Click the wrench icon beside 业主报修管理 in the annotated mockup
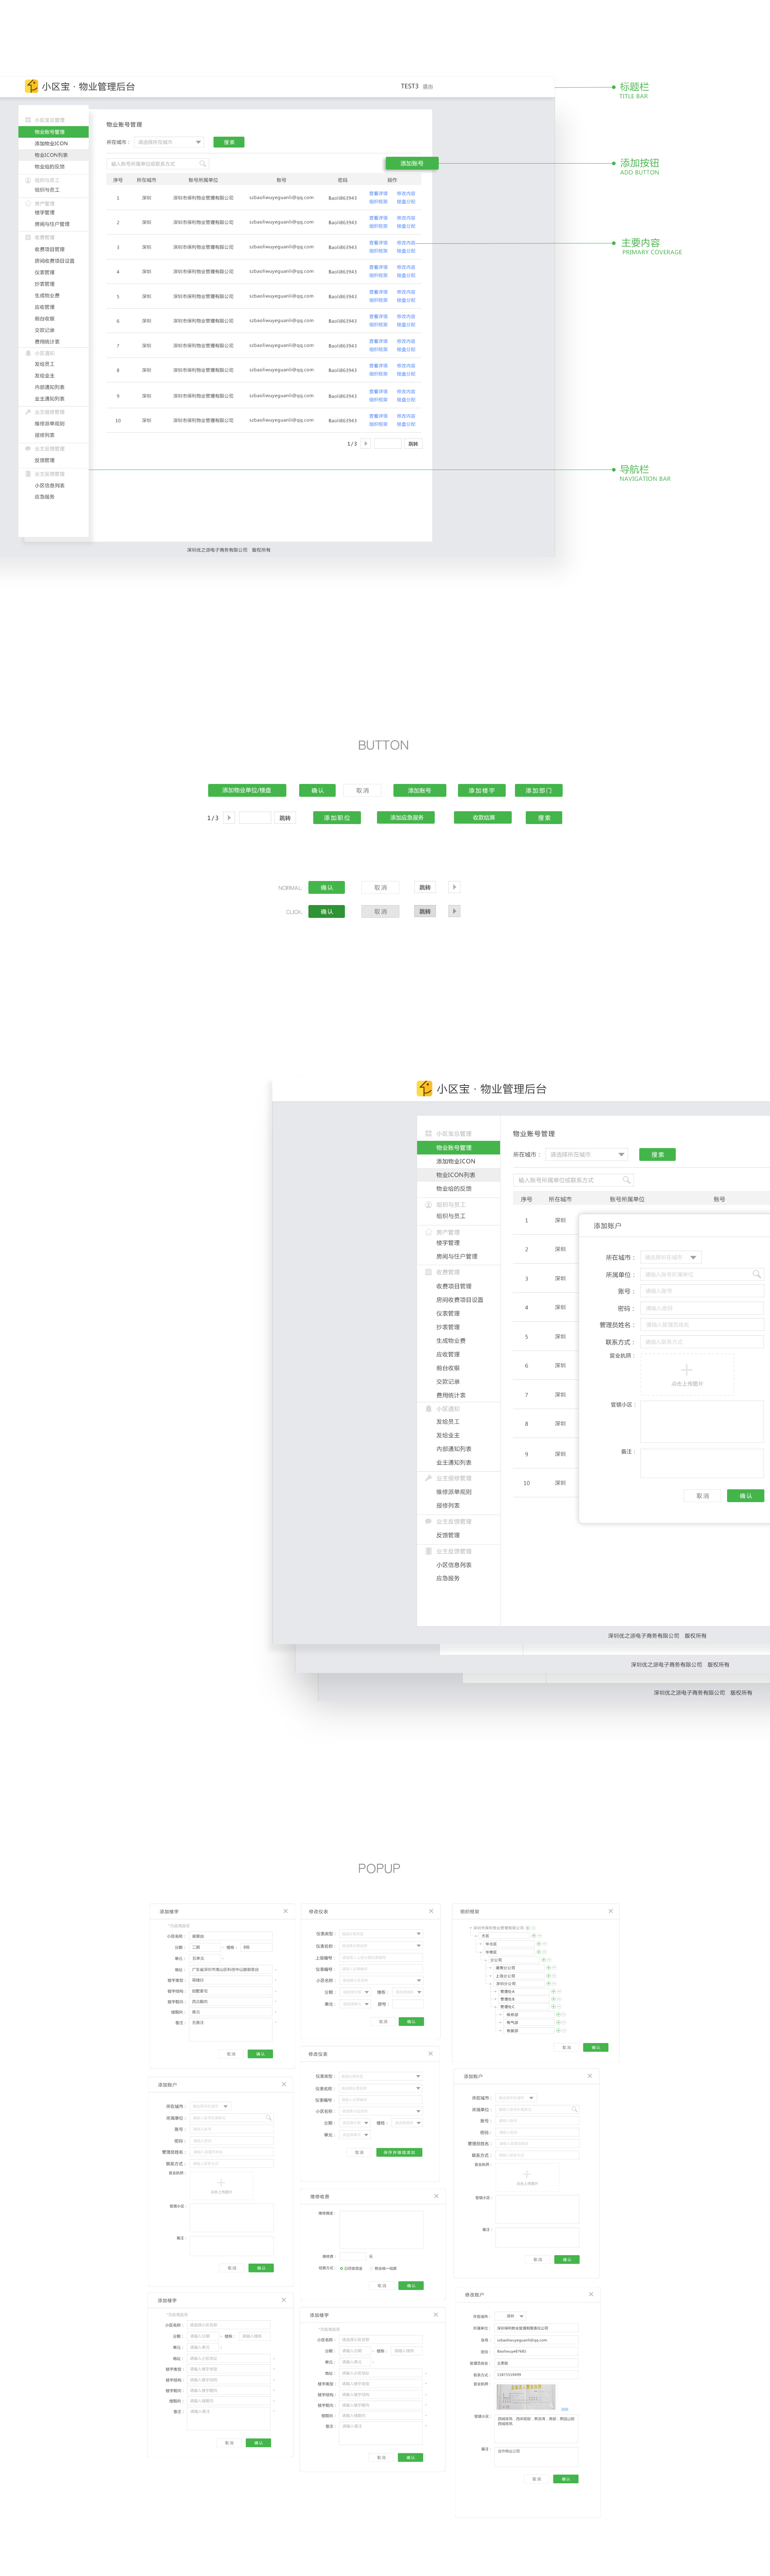Viewport: 770px width, 2576px height. (28, 412)
